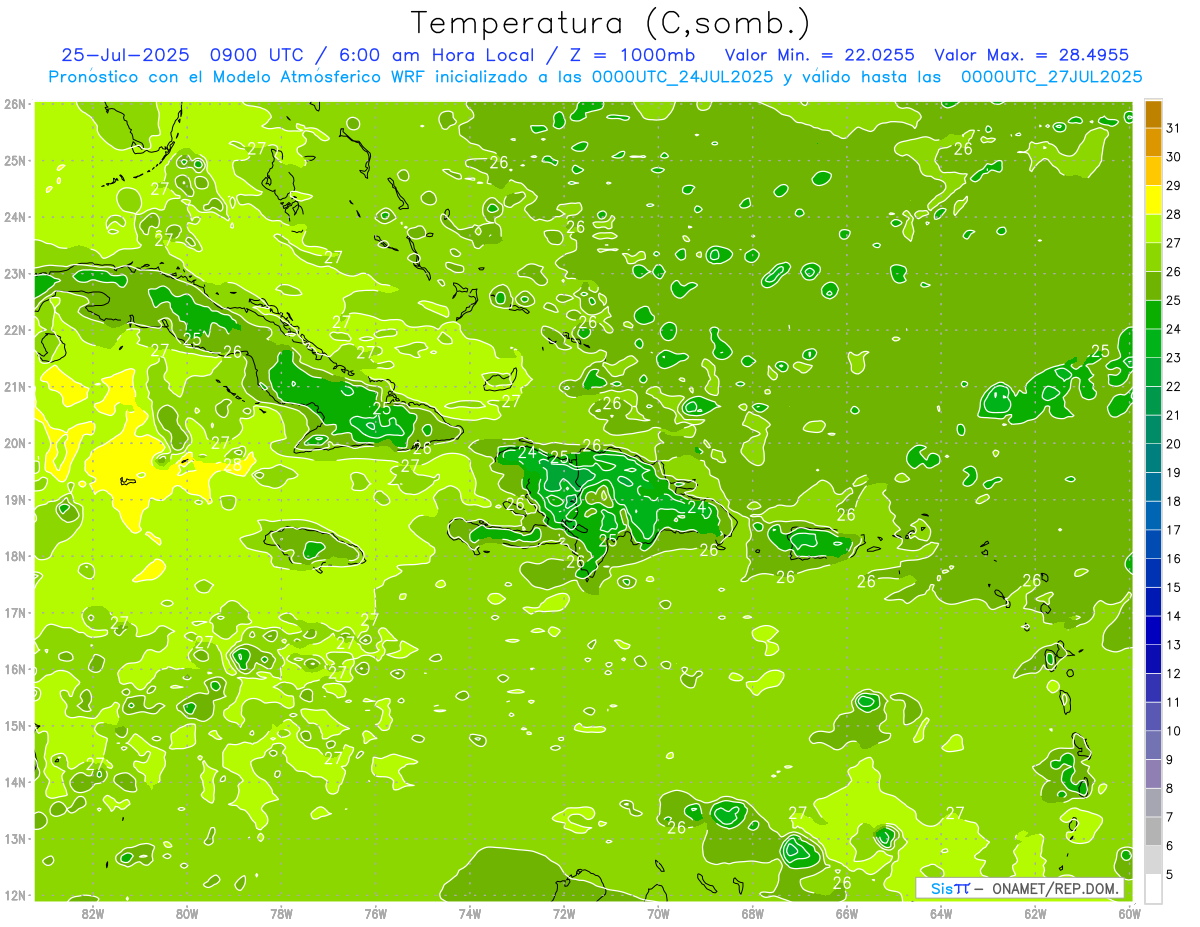Click the "82W" longitude axis label

tap(92, 914)
